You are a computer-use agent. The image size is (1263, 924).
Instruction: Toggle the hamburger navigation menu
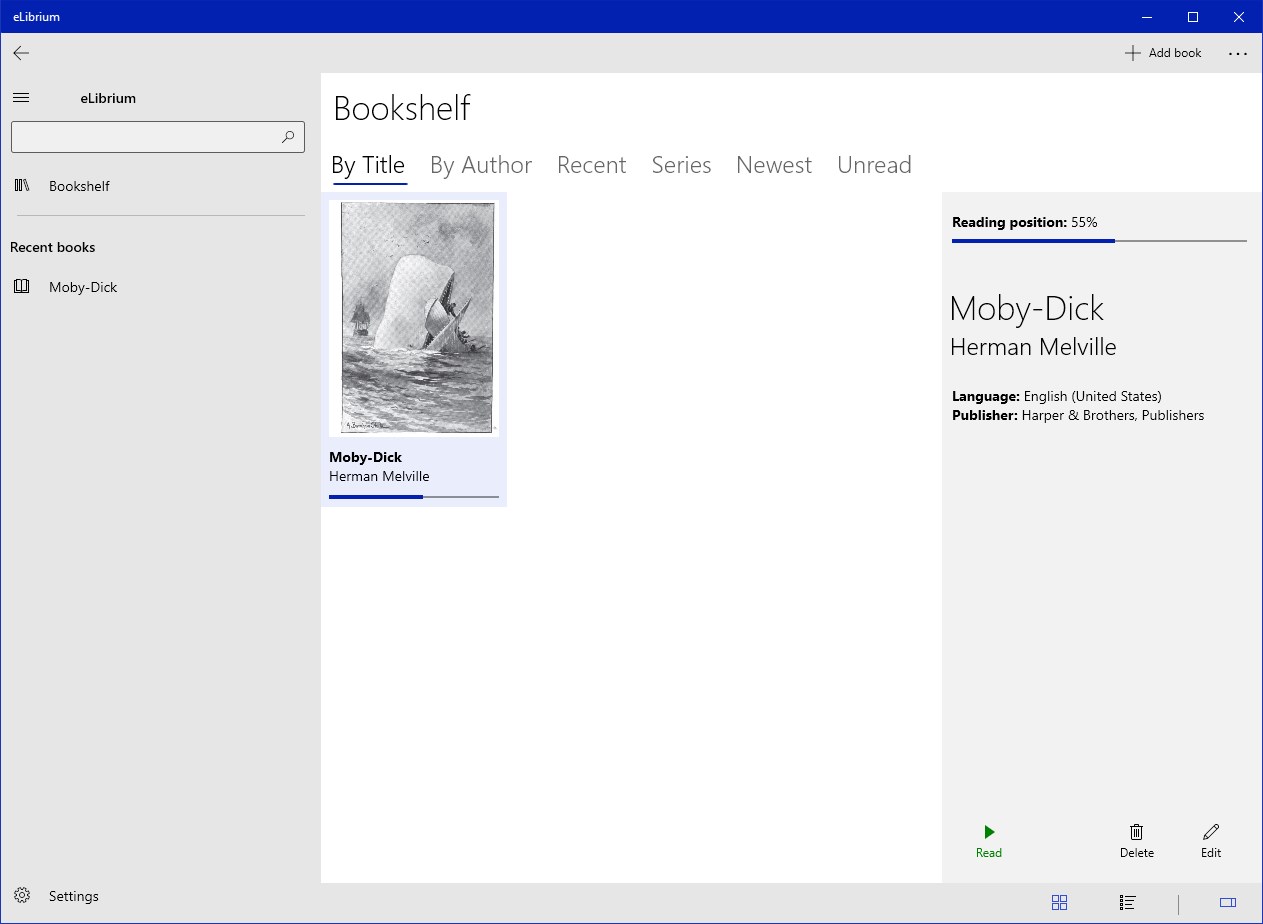click(x=21, y=98)
